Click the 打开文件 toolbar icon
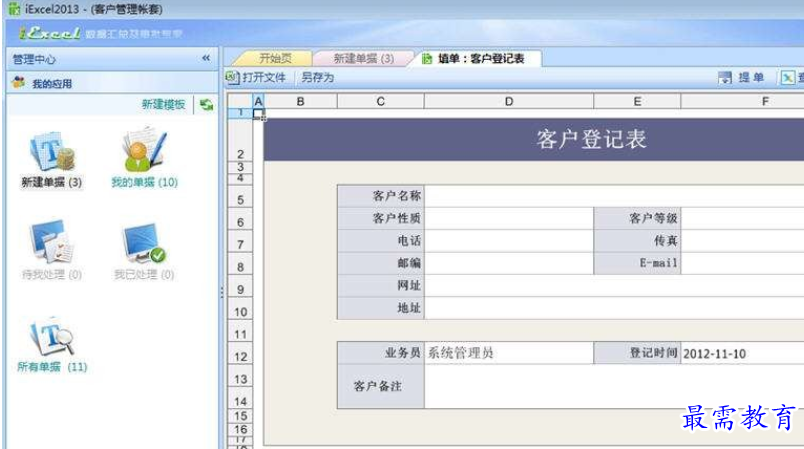Image resolution: width=804 pixels, height=449 pixels. (232, 77)
